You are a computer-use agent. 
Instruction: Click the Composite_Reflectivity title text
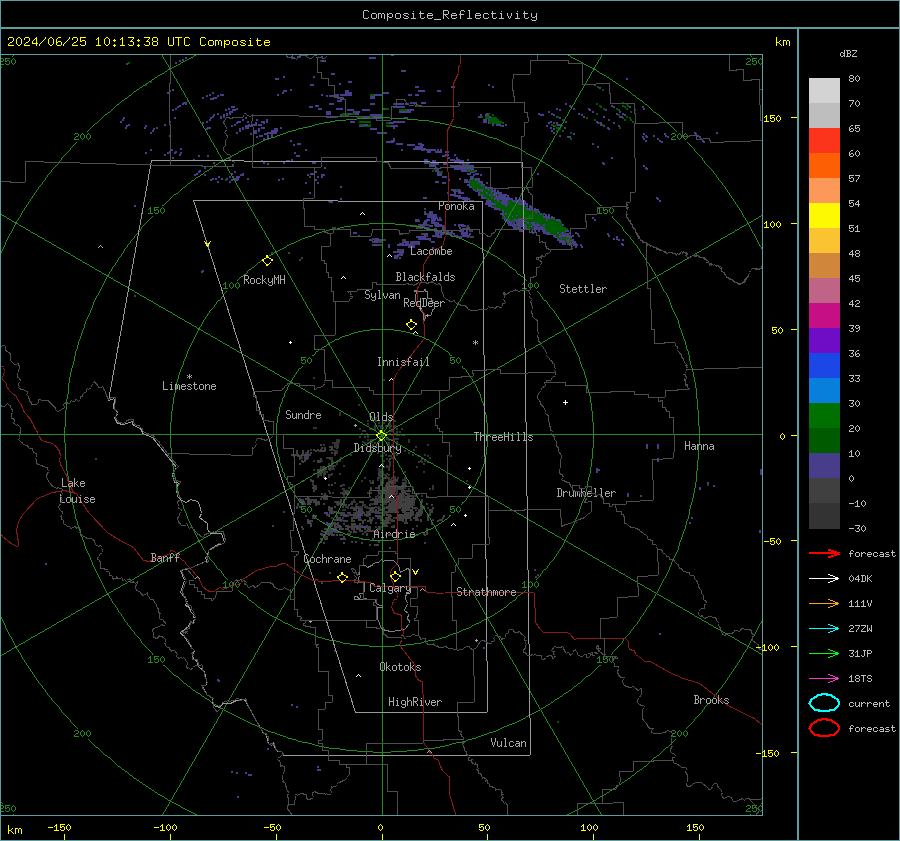pyautogui.click(x=449, y=15)
